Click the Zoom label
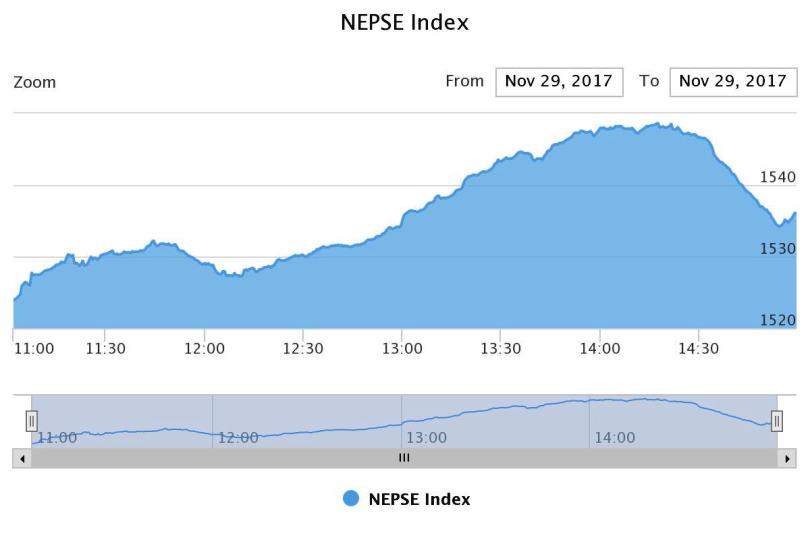This screenshot has height=540, width=810. pyautogui.click(x=35, y=82)
